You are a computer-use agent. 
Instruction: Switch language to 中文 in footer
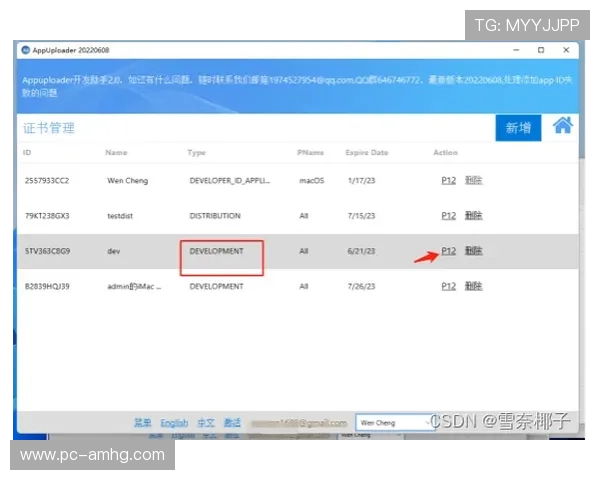(x=206, y=423)
